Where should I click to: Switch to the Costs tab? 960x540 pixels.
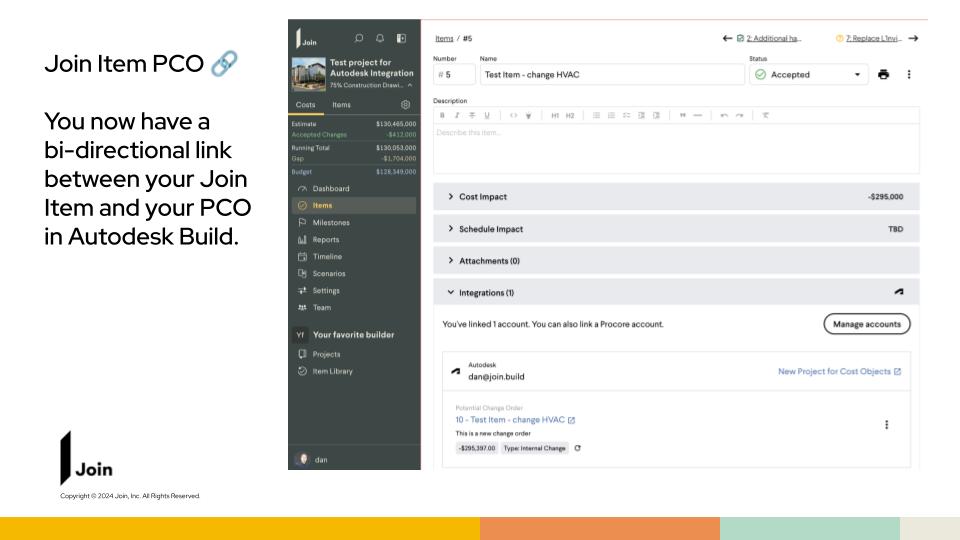(x=306, y=105)
